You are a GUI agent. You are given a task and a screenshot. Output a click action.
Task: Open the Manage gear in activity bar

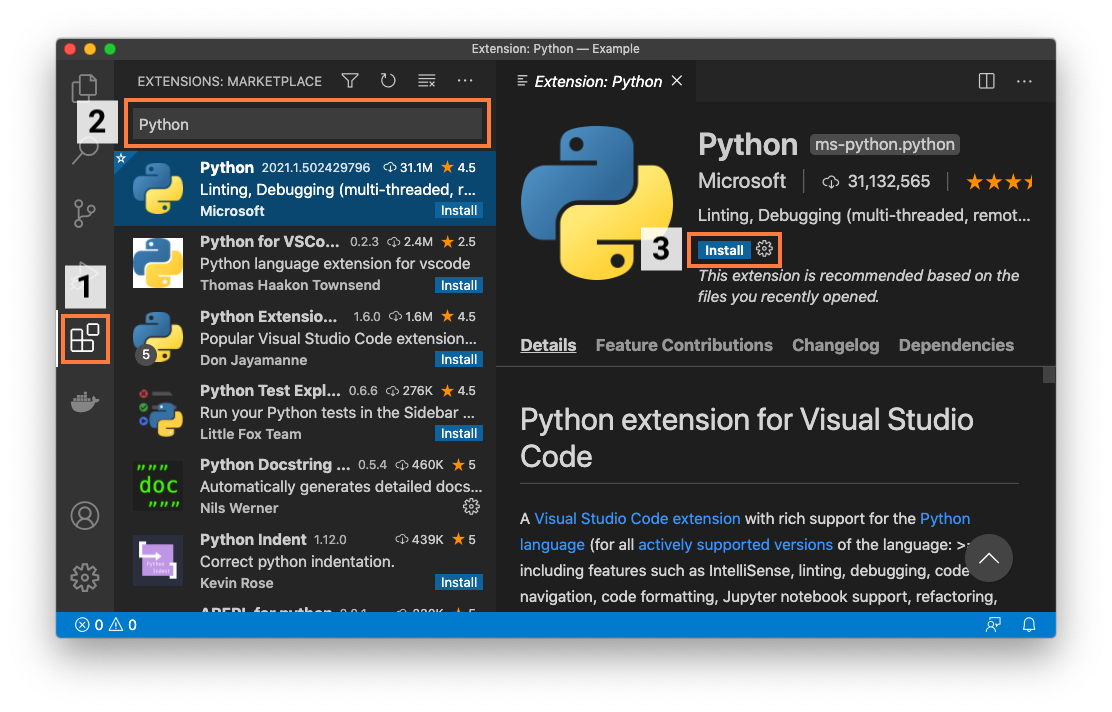tap(85, 577)
